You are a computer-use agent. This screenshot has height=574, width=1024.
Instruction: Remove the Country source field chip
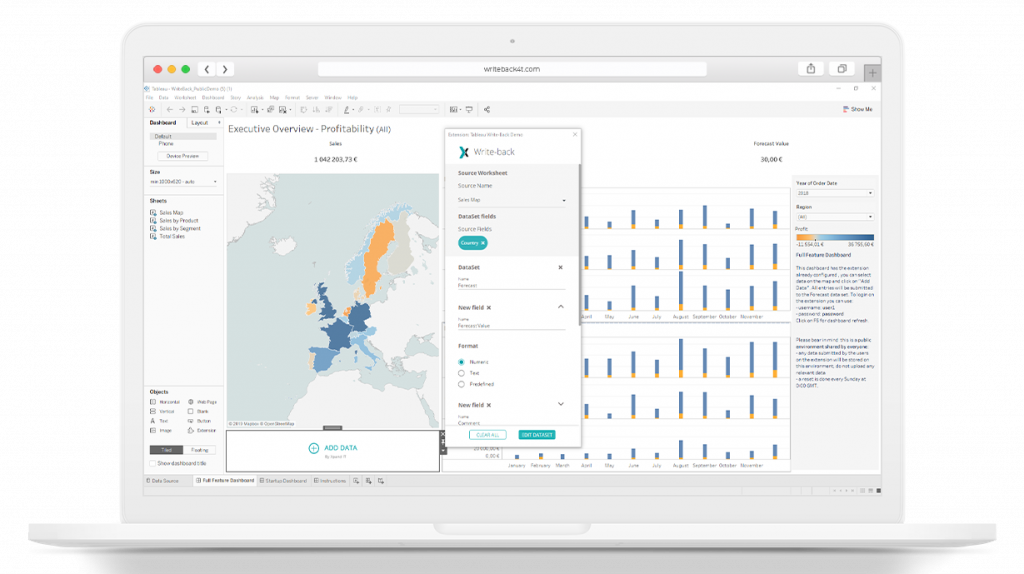pos(483,243)
